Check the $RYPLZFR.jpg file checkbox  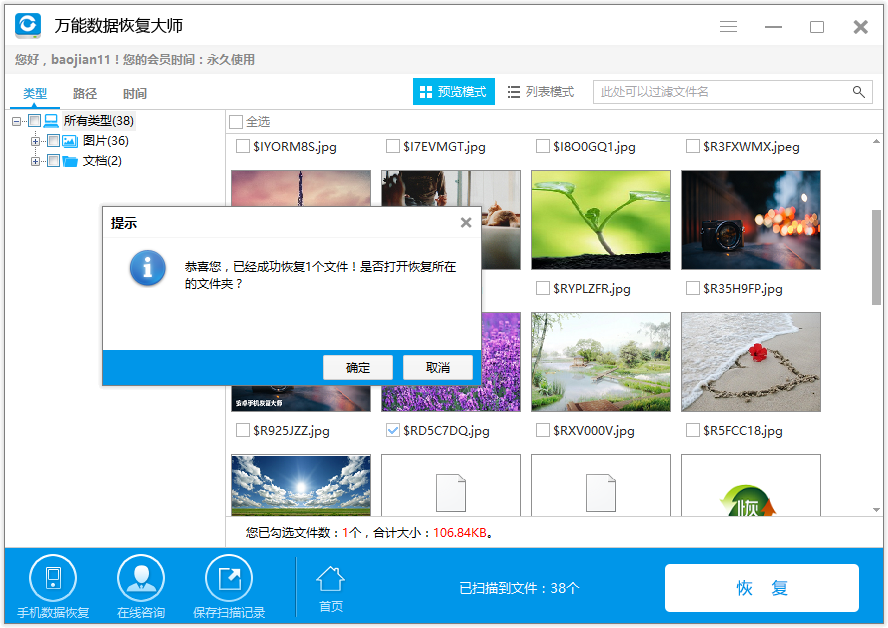point(540,288)
